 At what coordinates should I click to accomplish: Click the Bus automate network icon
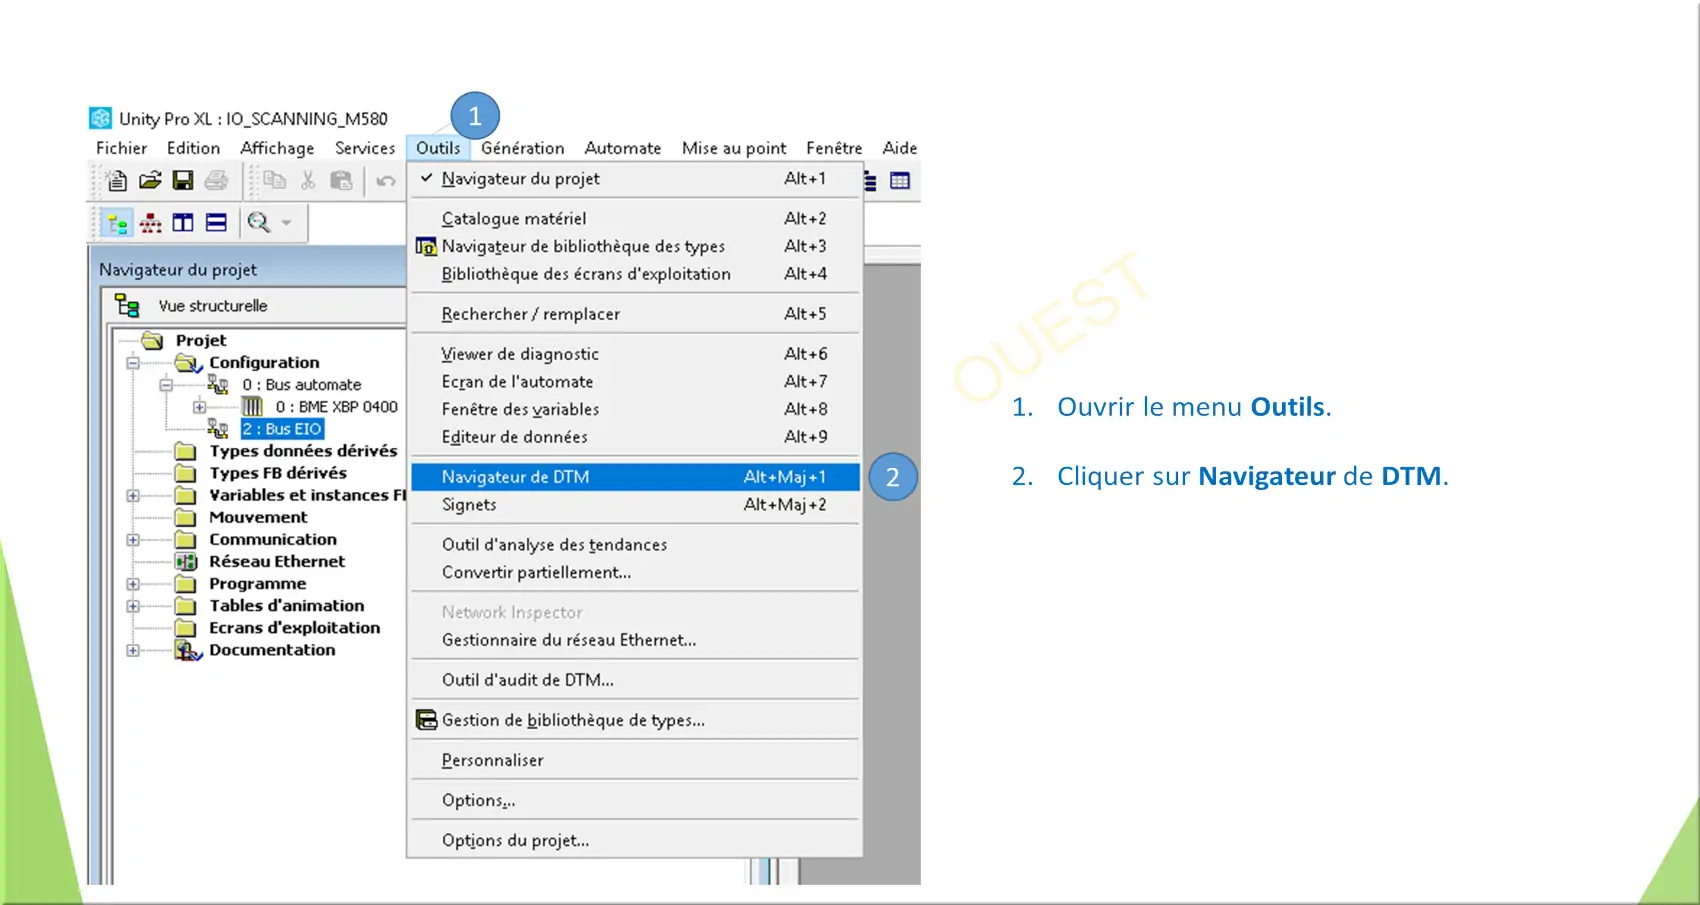[218, 384]
